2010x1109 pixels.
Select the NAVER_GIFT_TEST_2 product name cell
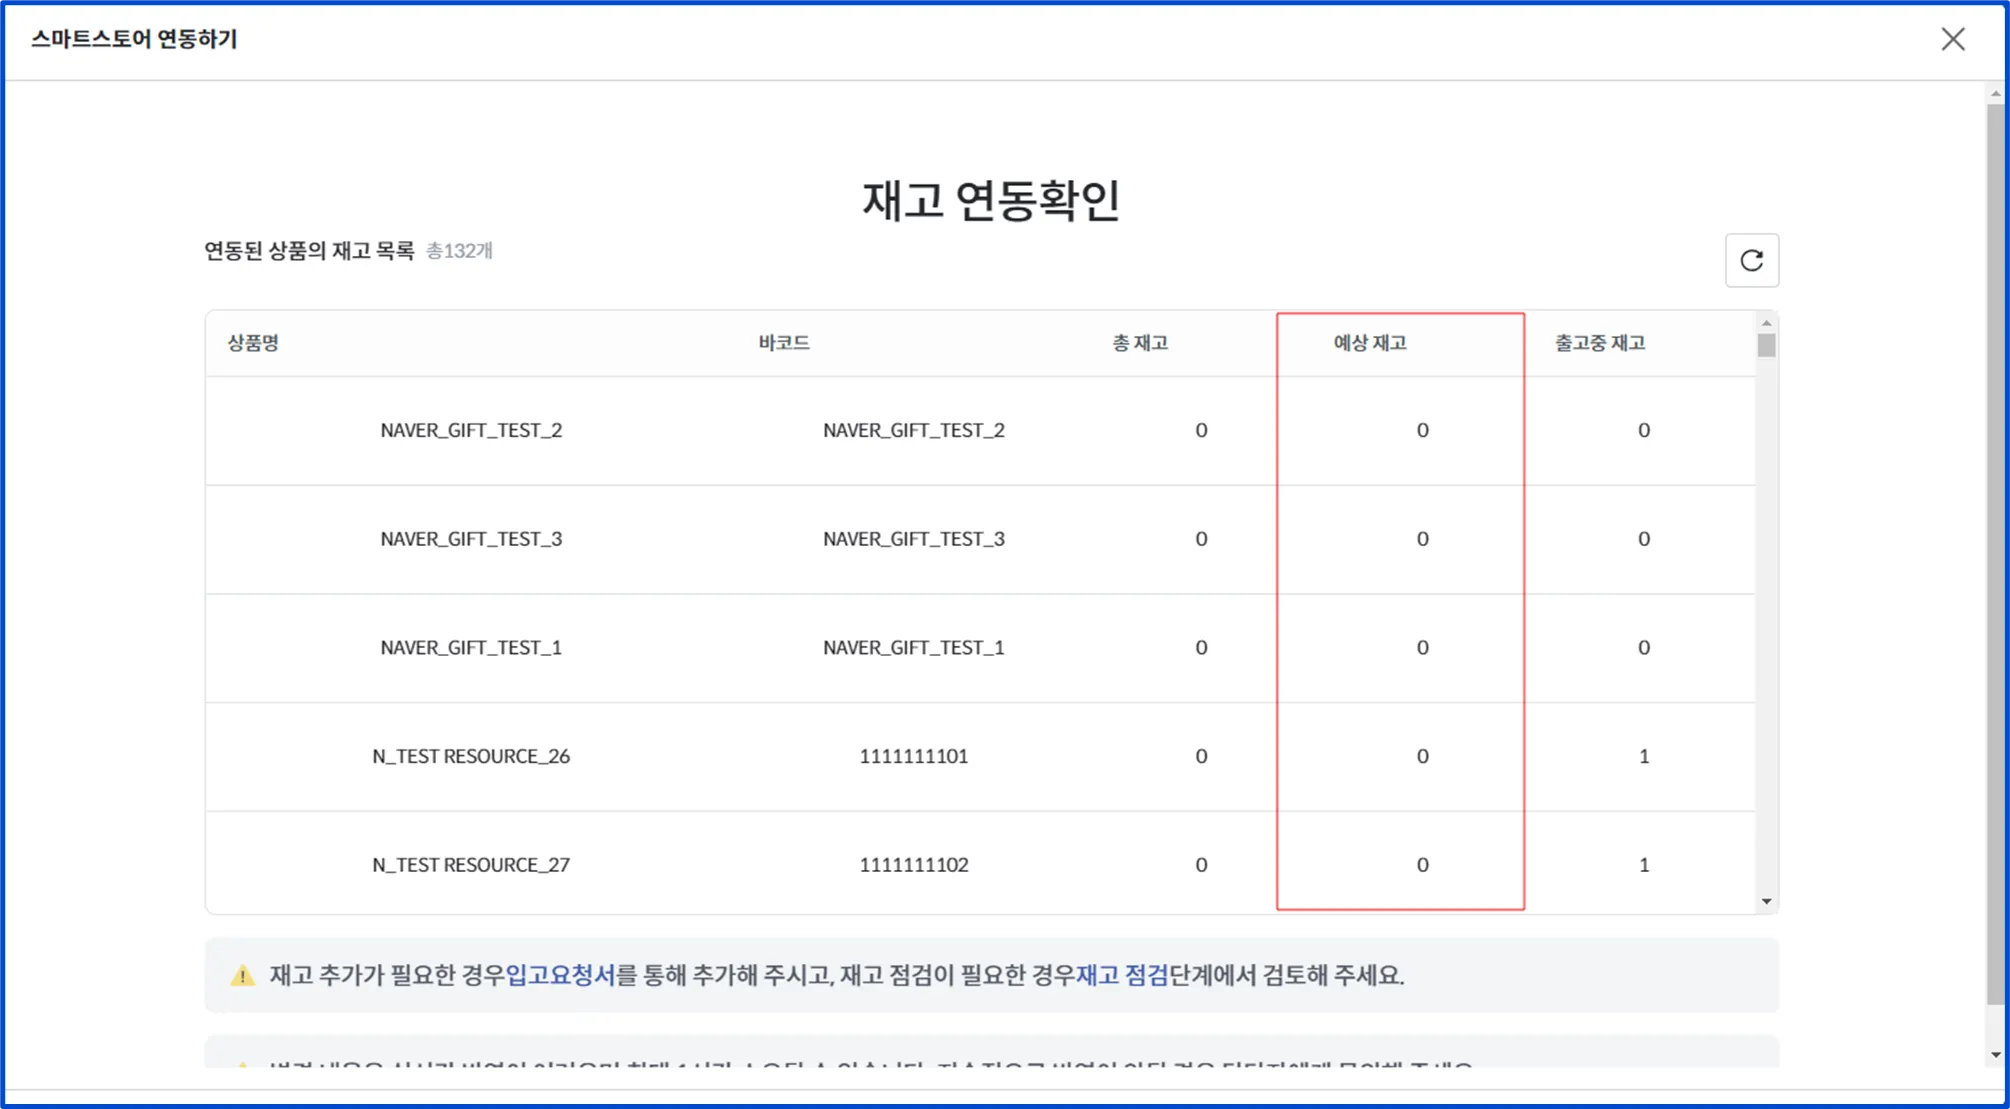471,430
